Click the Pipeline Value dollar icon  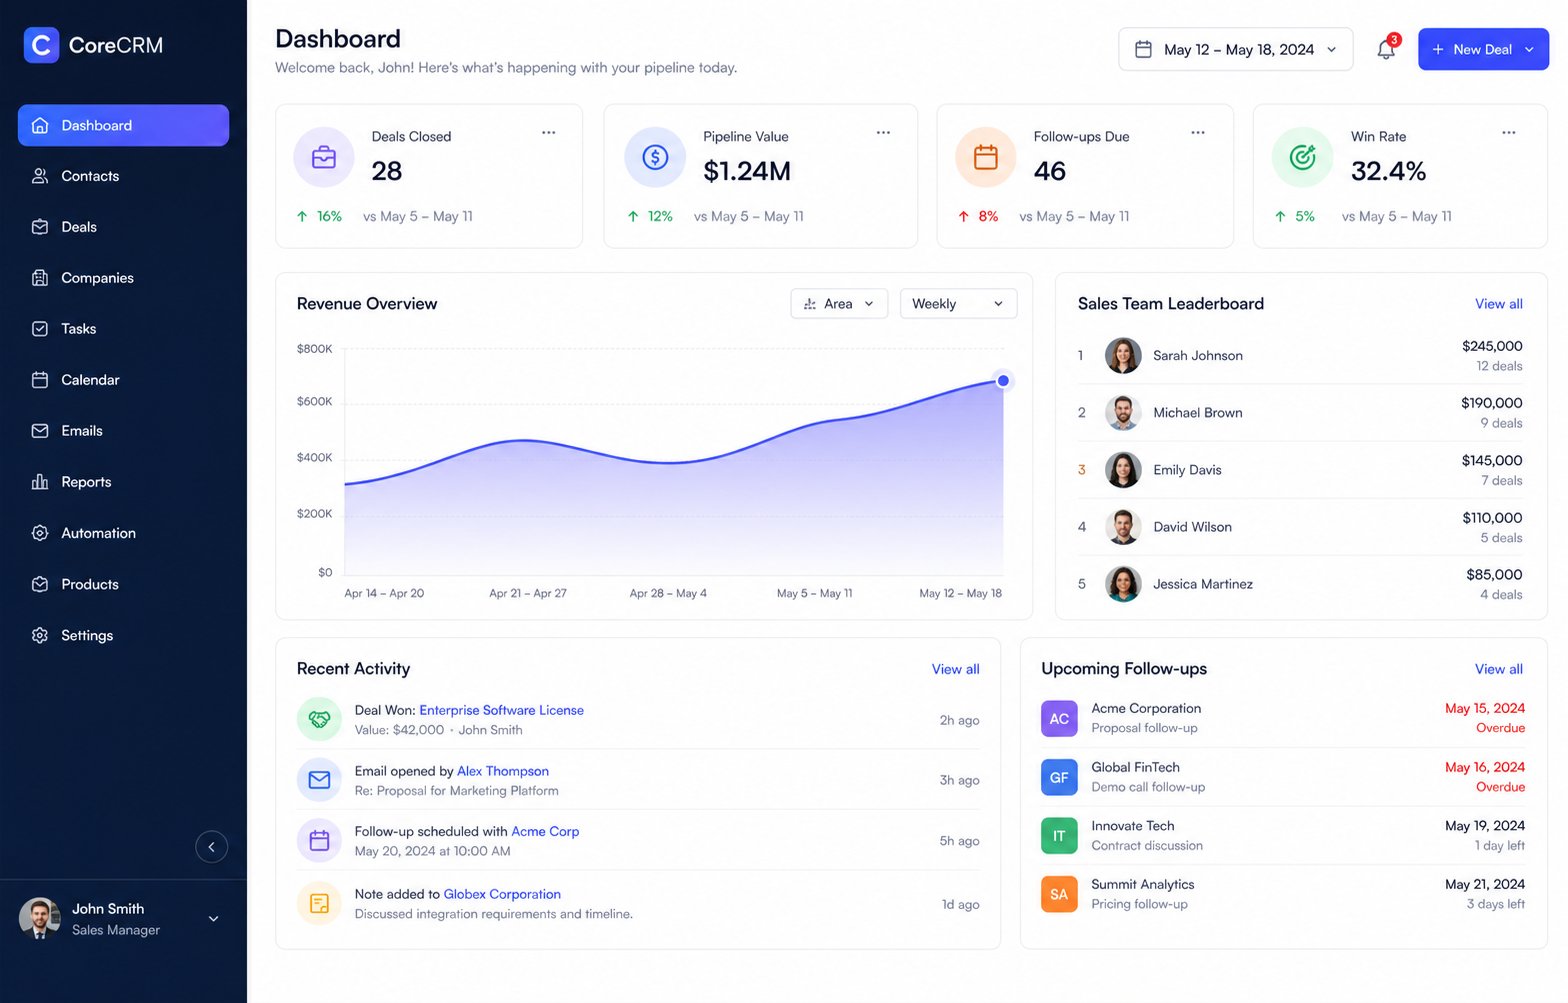pyautogui.click(x=655, y=157)
